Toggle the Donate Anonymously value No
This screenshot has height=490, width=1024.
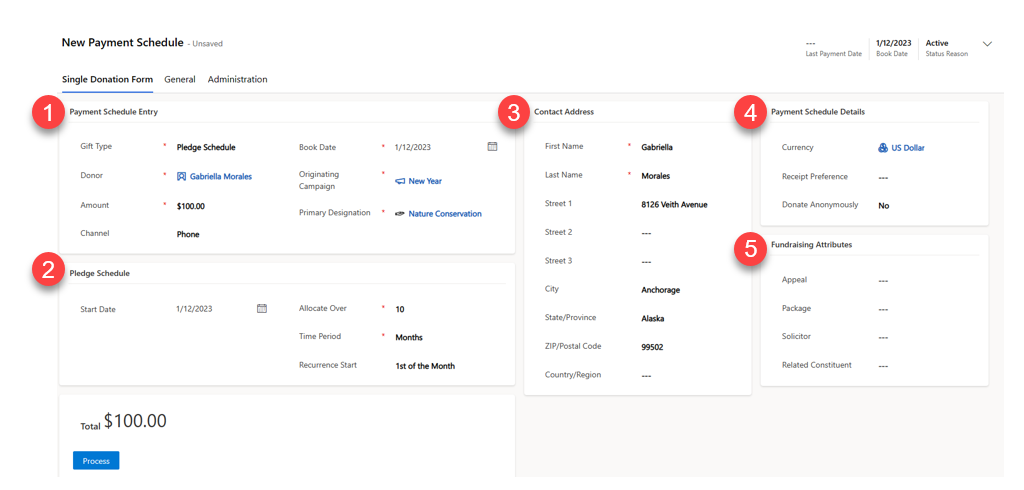(x=884, y=205)
